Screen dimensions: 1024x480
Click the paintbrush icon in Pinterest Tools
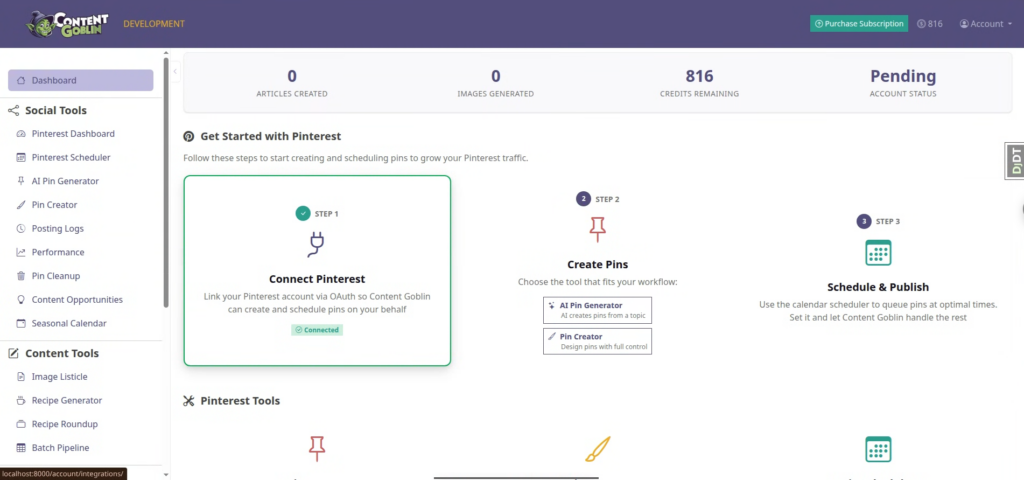[x=597, y=449]
